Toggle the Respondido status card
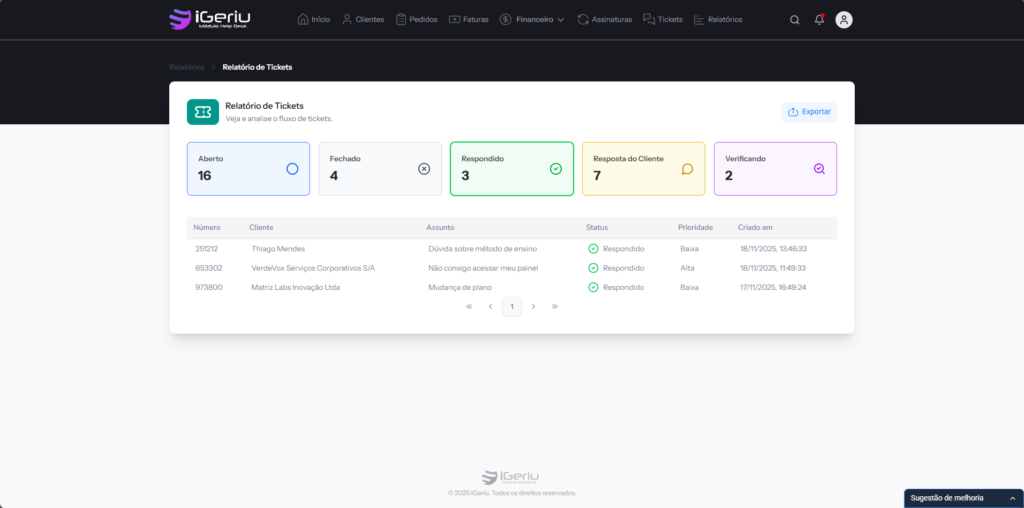This screenshot has width=1024, height=508. pyautogui.click(x=511, y=169)
